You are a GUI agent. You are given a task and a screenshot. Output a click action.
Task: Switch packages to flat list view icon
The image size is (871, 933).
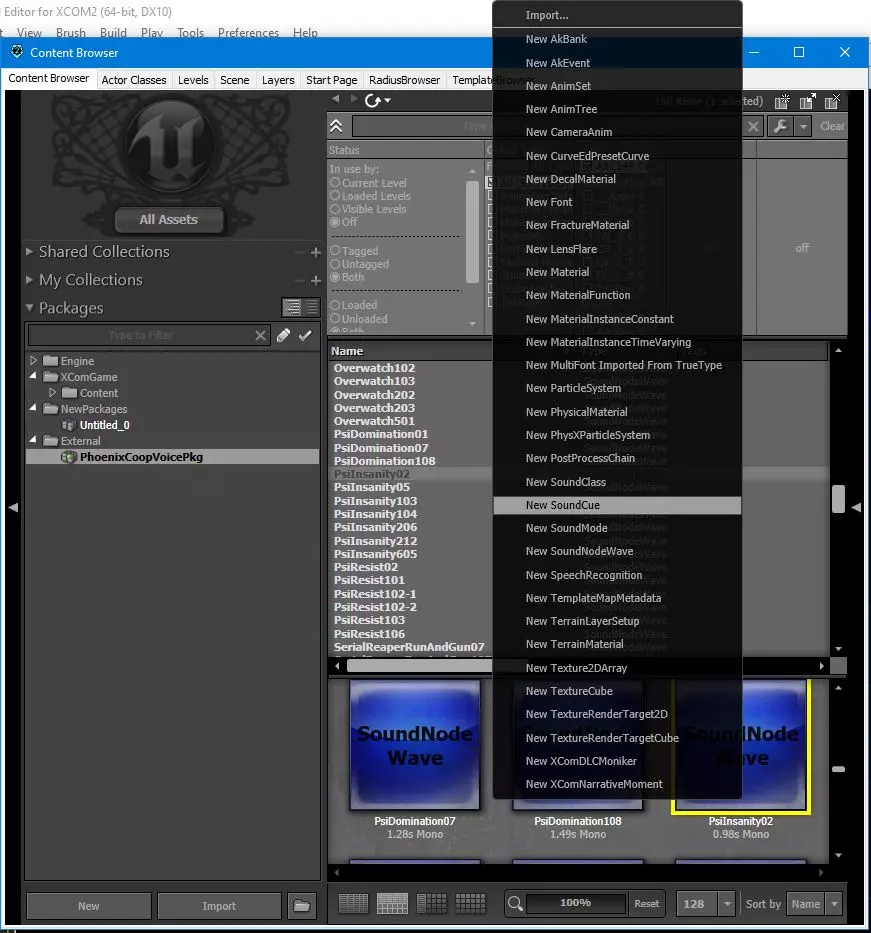point(311,308)
